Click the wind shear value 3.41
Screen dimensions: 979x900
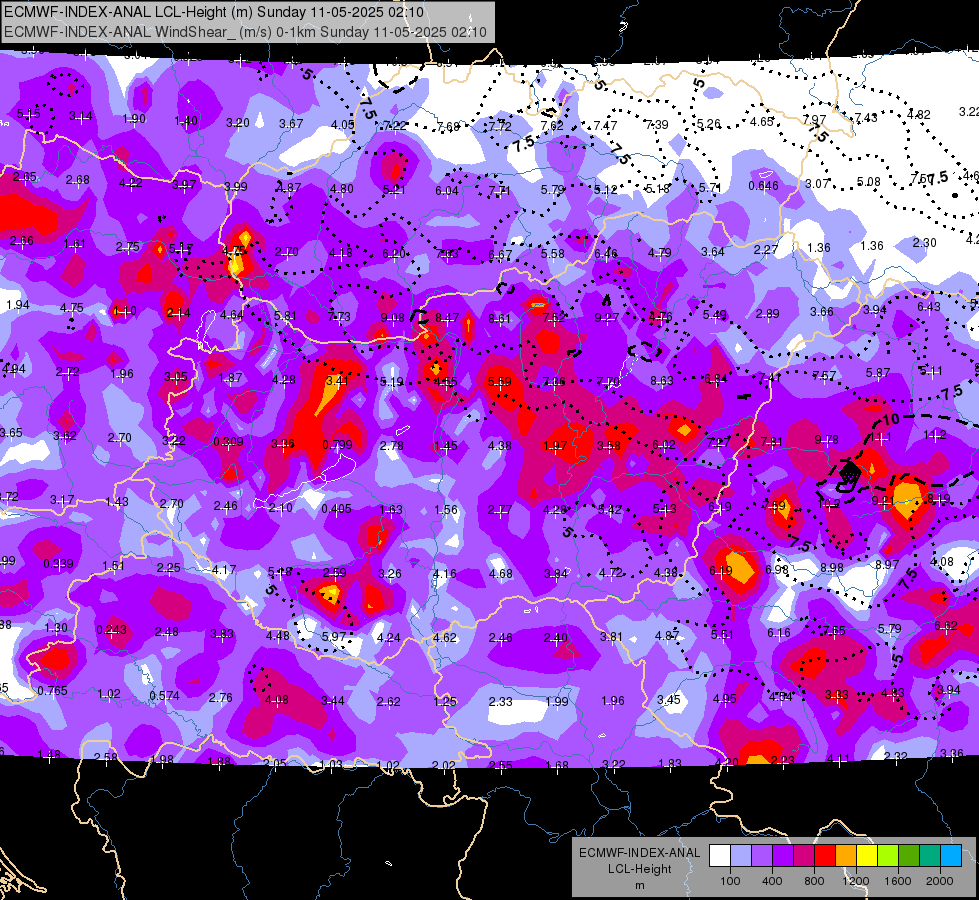coord(337,380)
